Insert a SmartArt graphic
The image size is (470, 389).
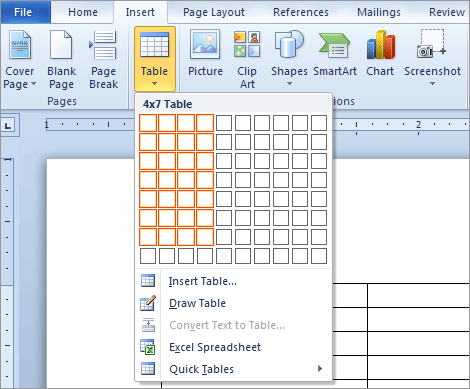point(335,54)
